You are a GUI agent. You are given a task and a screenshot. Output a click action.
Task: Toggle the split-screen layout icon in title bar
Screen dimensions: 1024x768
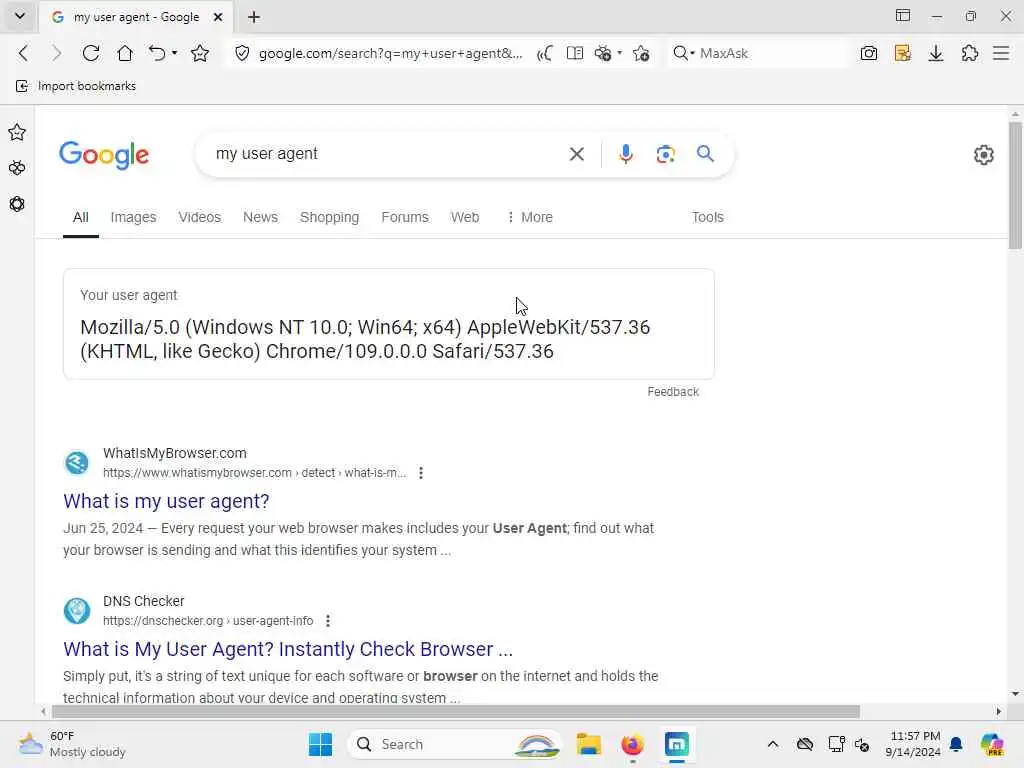tap(903, 16)
